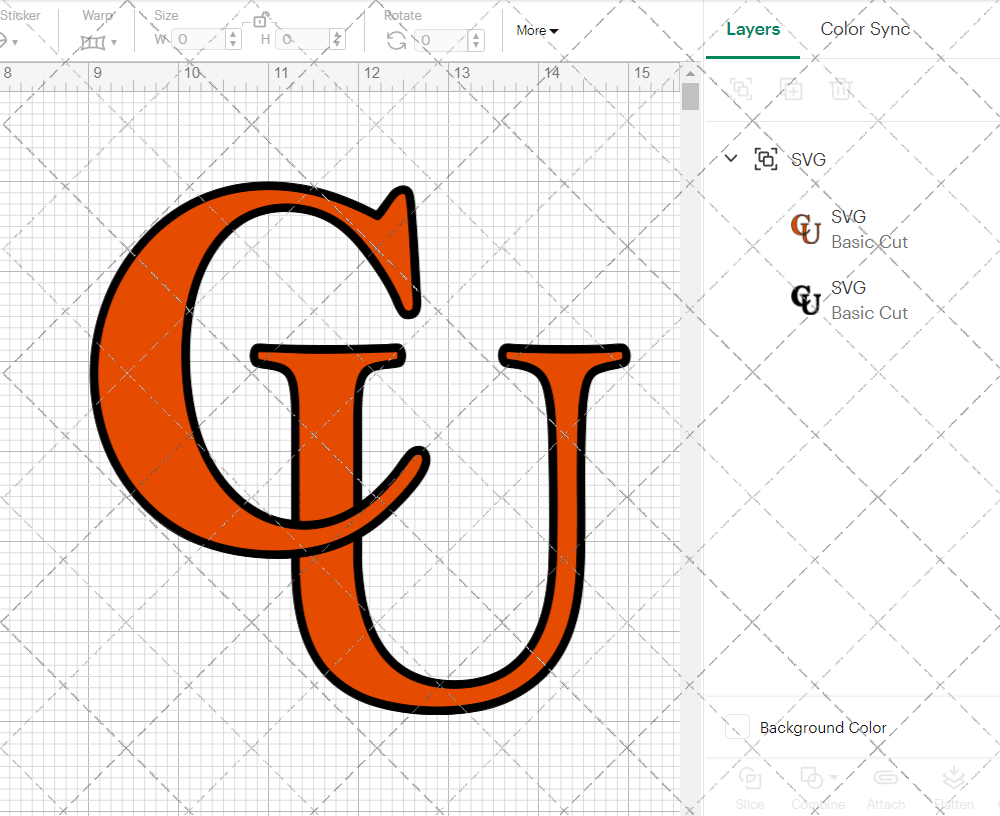Toggle the aspect ratio lock for Size
This screenshot has width=1000, height=816.
pyautogui.click(x=260, y=21)
